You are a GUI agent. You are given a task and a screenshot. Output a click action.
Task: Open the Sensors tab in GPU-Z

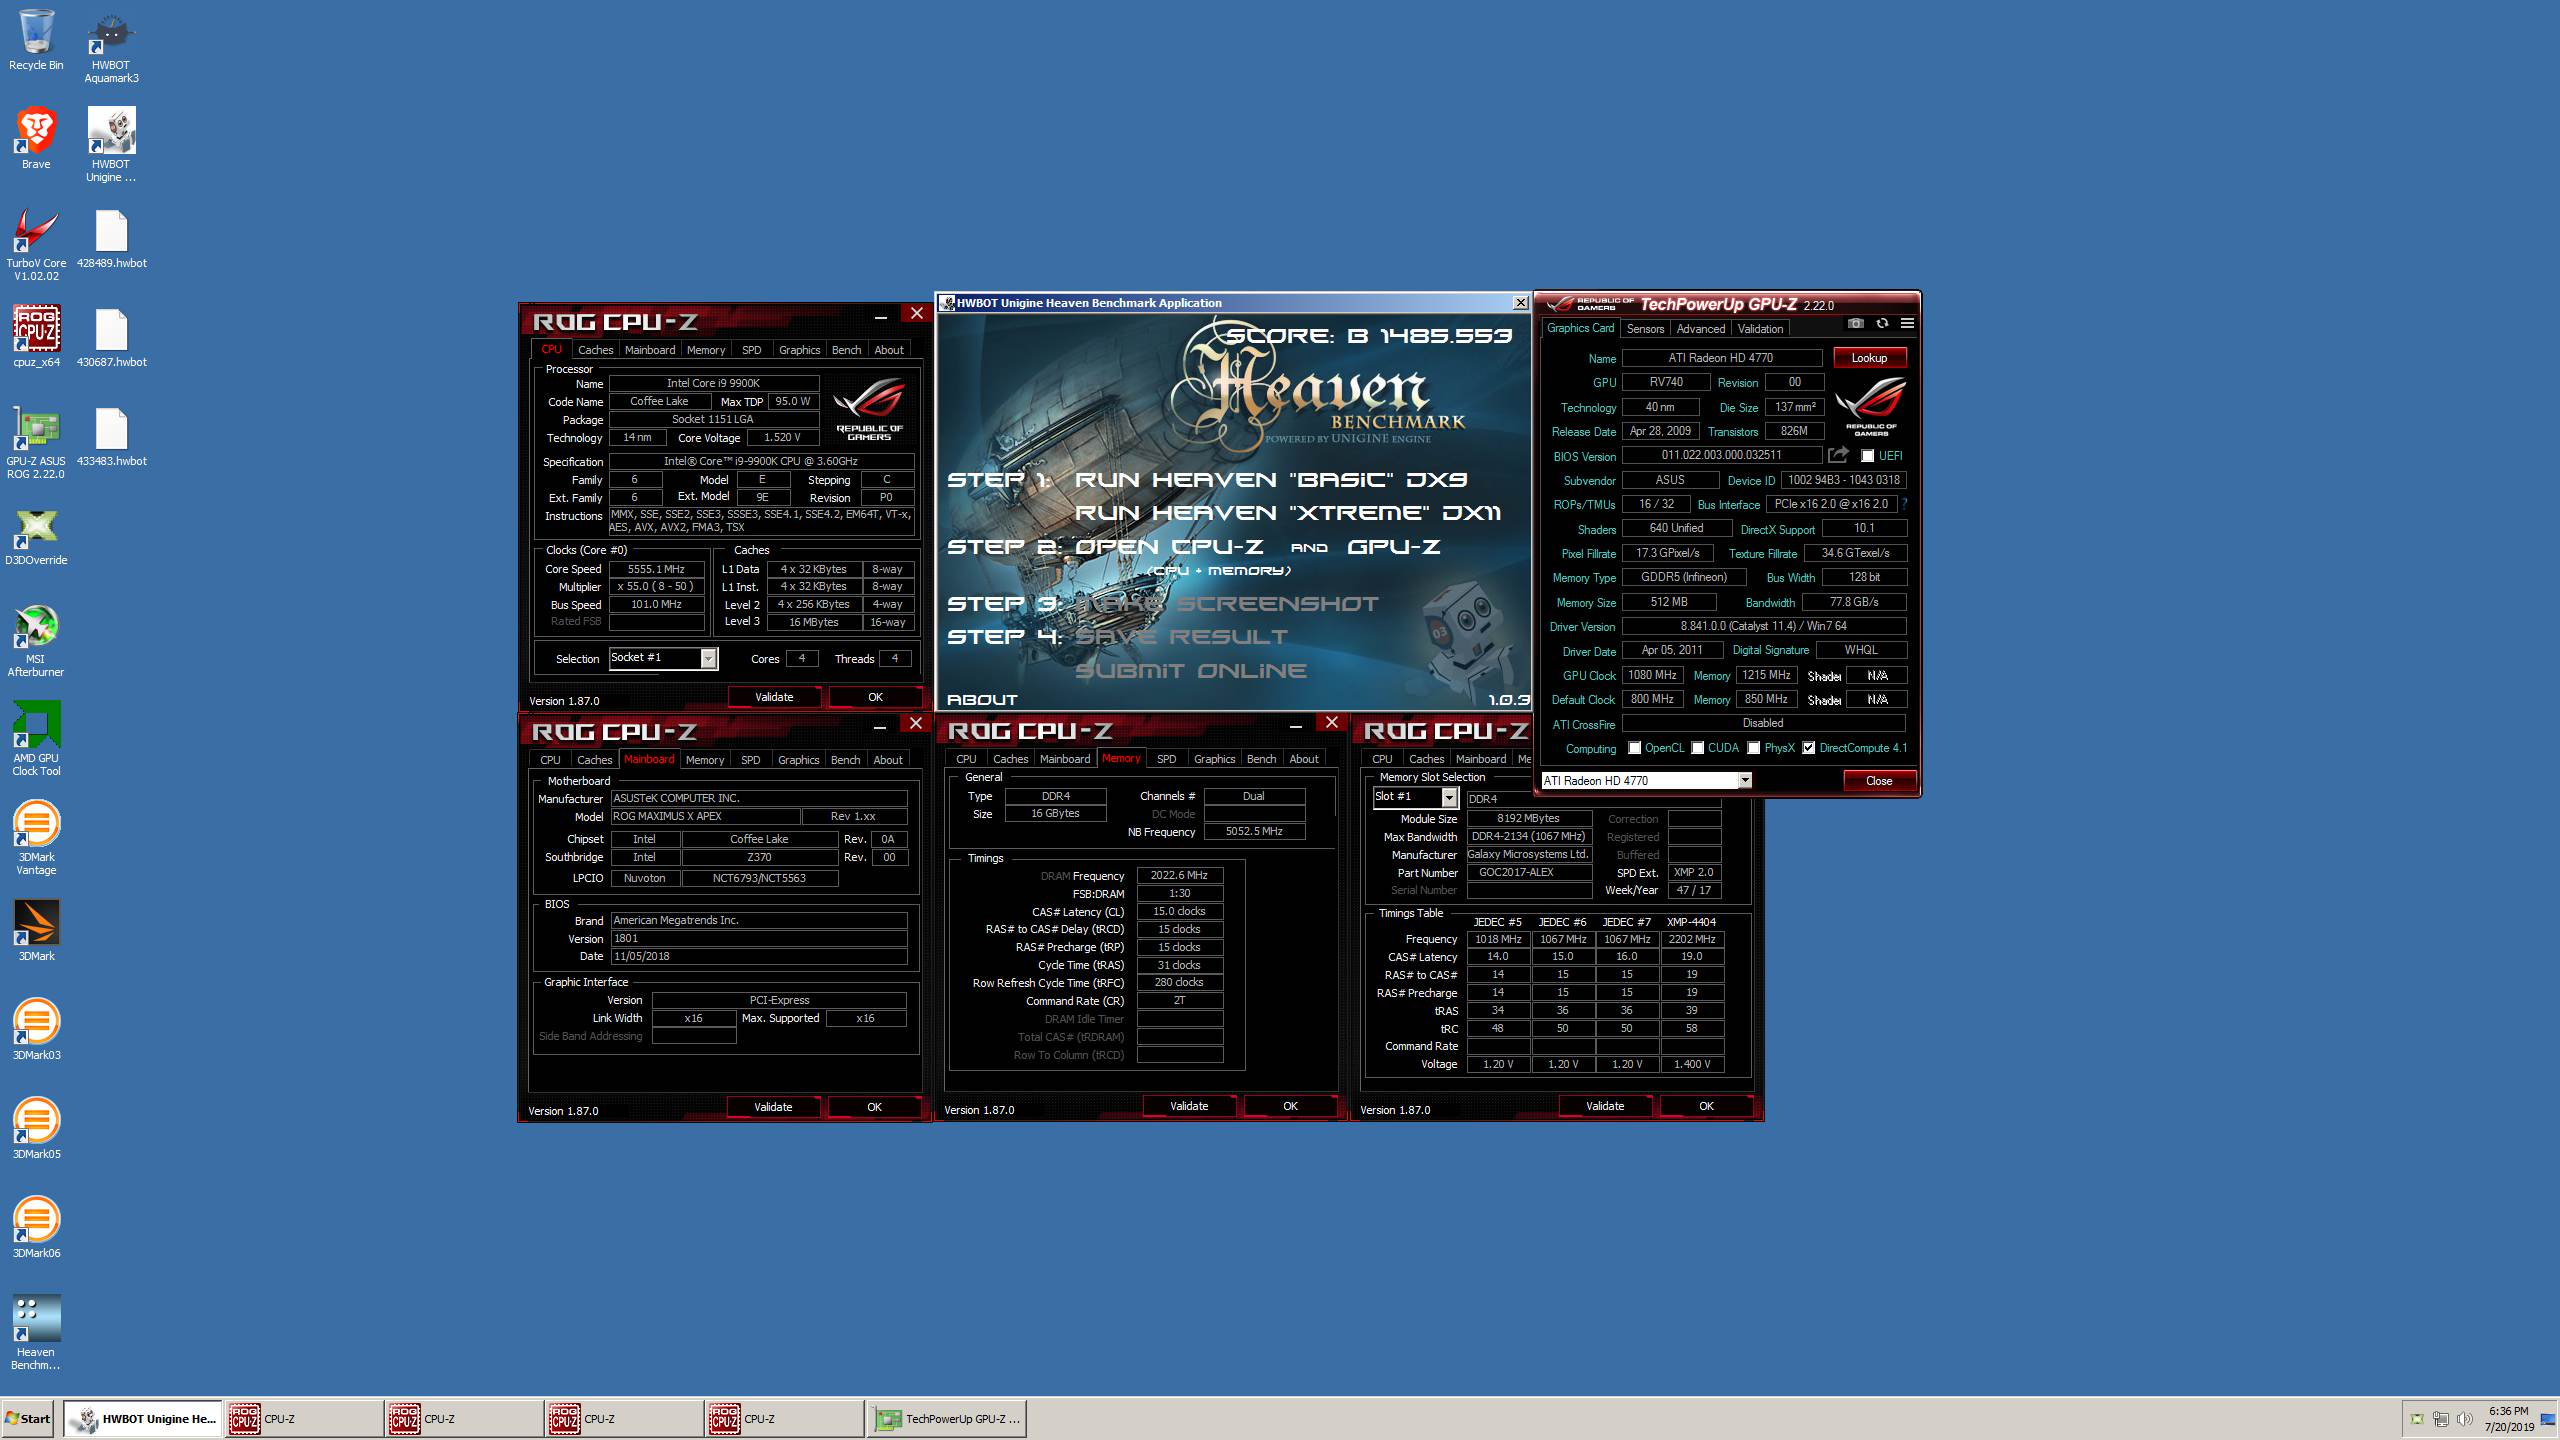click(1645, 329)
